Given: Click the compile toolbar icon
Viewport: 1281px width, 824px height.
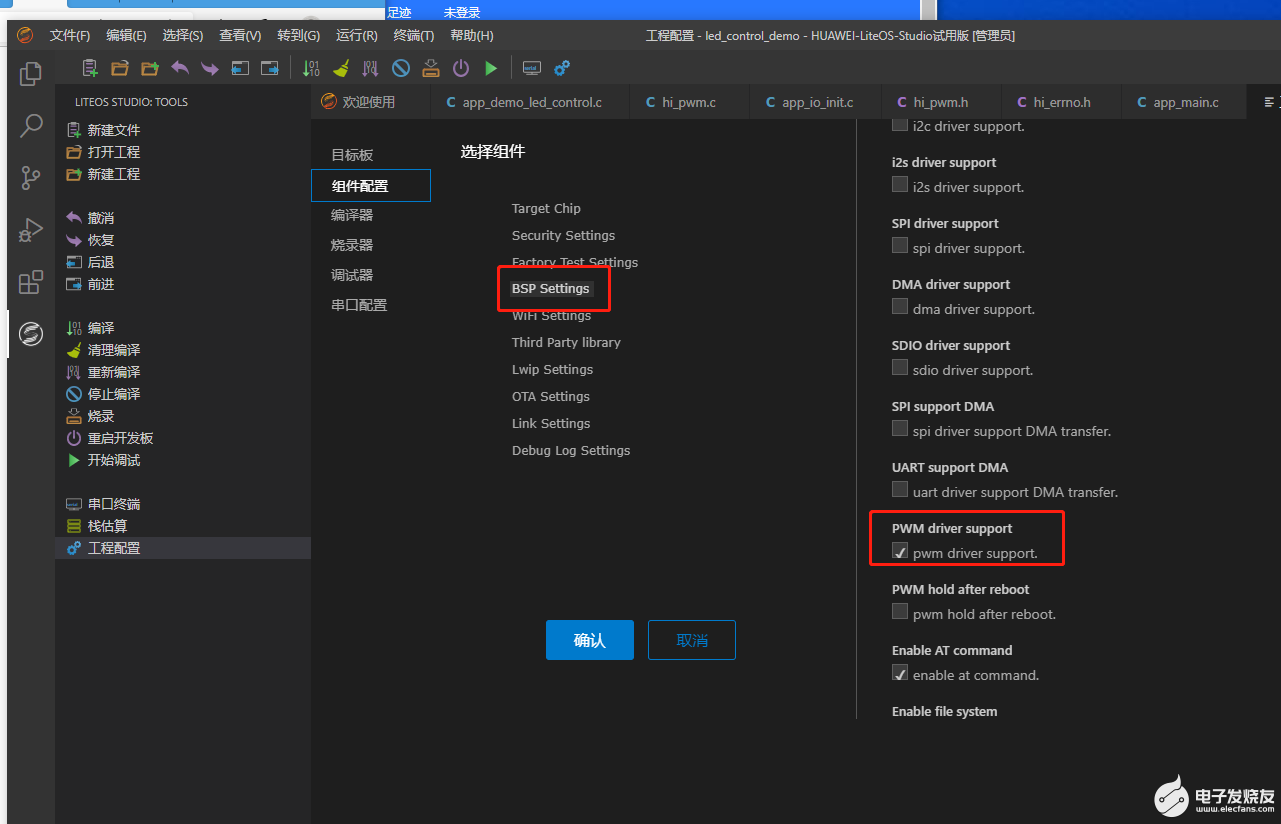Looking at the screenshot, I should click(x=311, y=68).
